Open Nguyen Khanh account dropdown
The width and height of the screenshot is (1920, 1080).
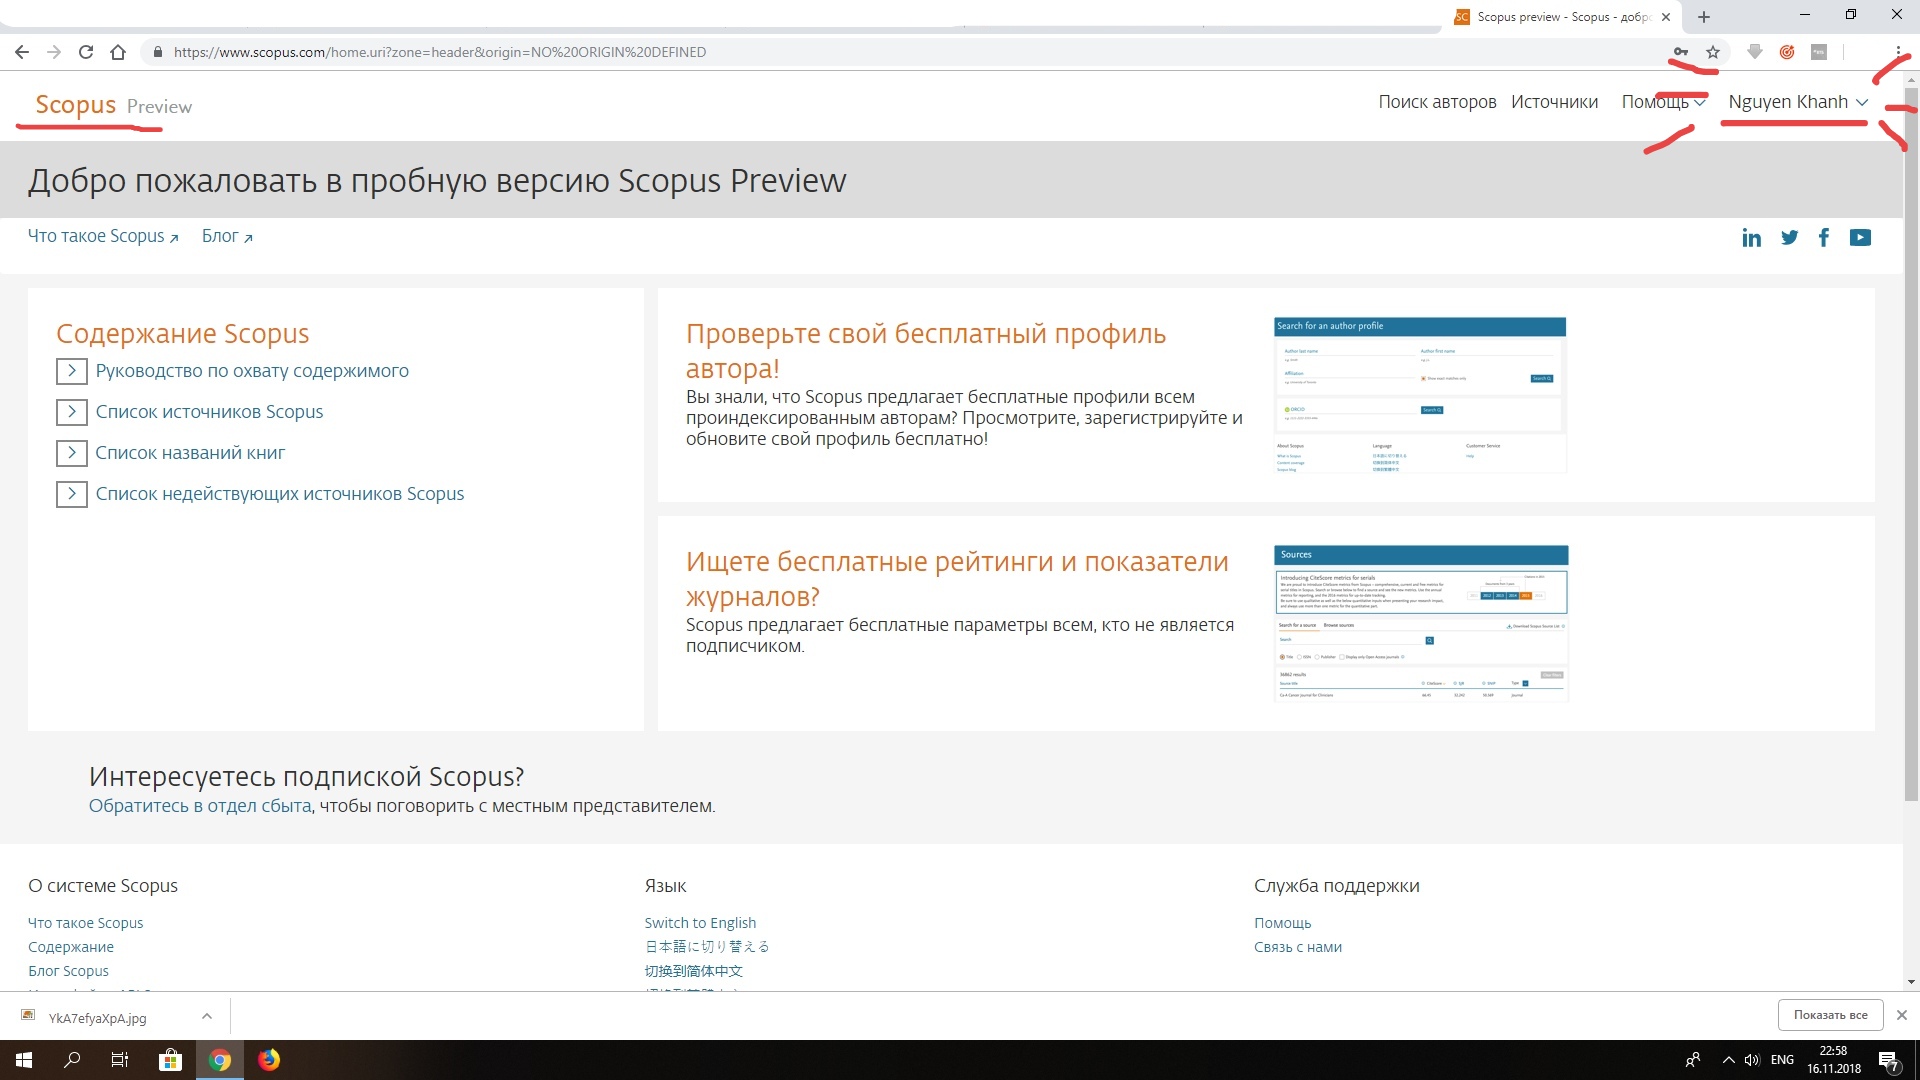(x=1797, y=102)
